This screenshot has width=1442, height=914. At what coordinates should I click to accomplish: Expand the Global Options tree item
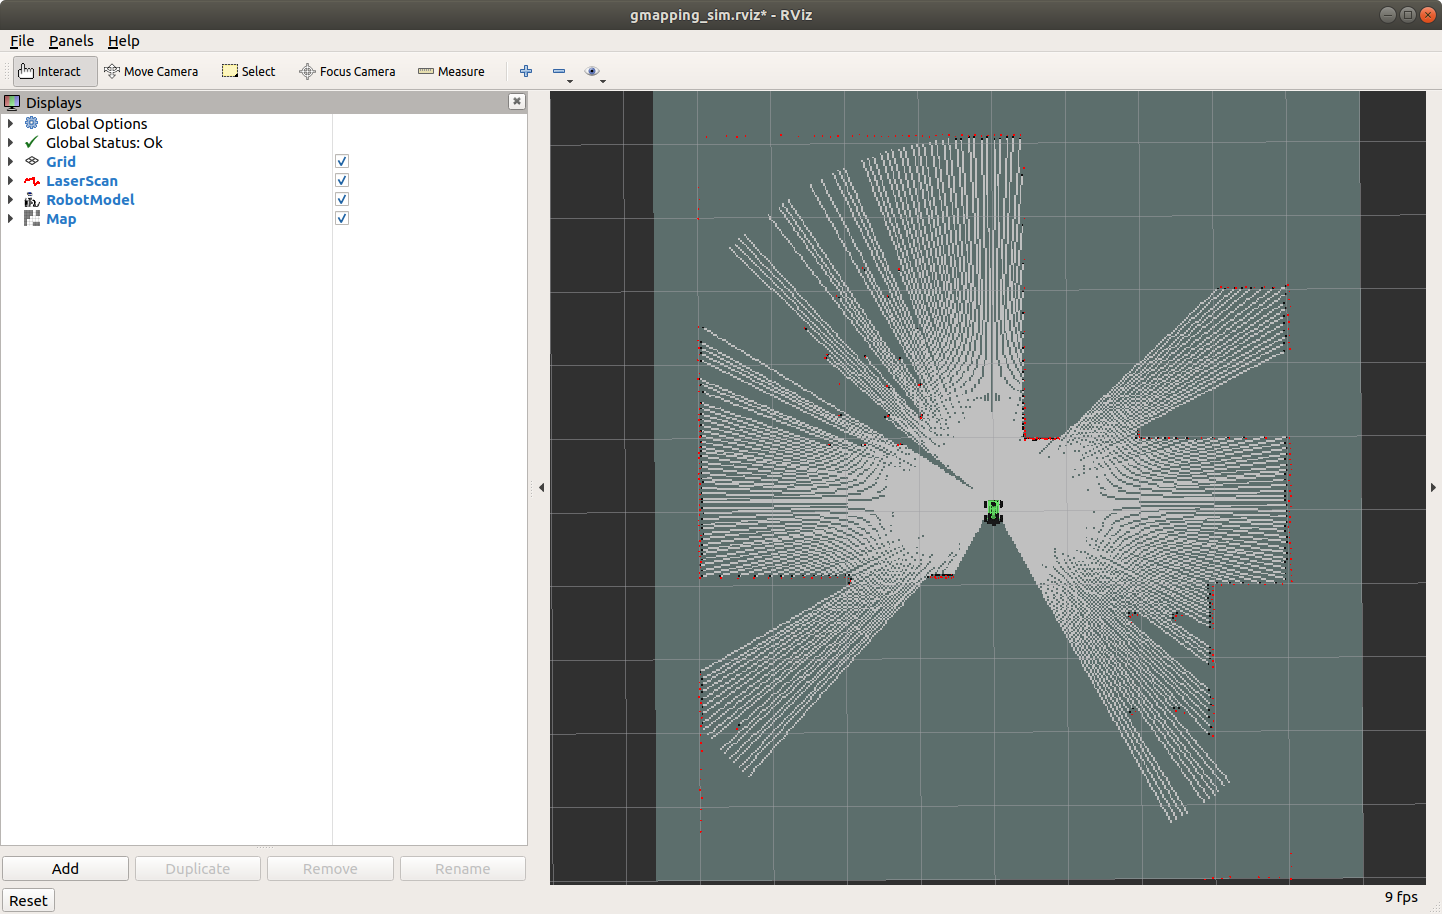10,123
